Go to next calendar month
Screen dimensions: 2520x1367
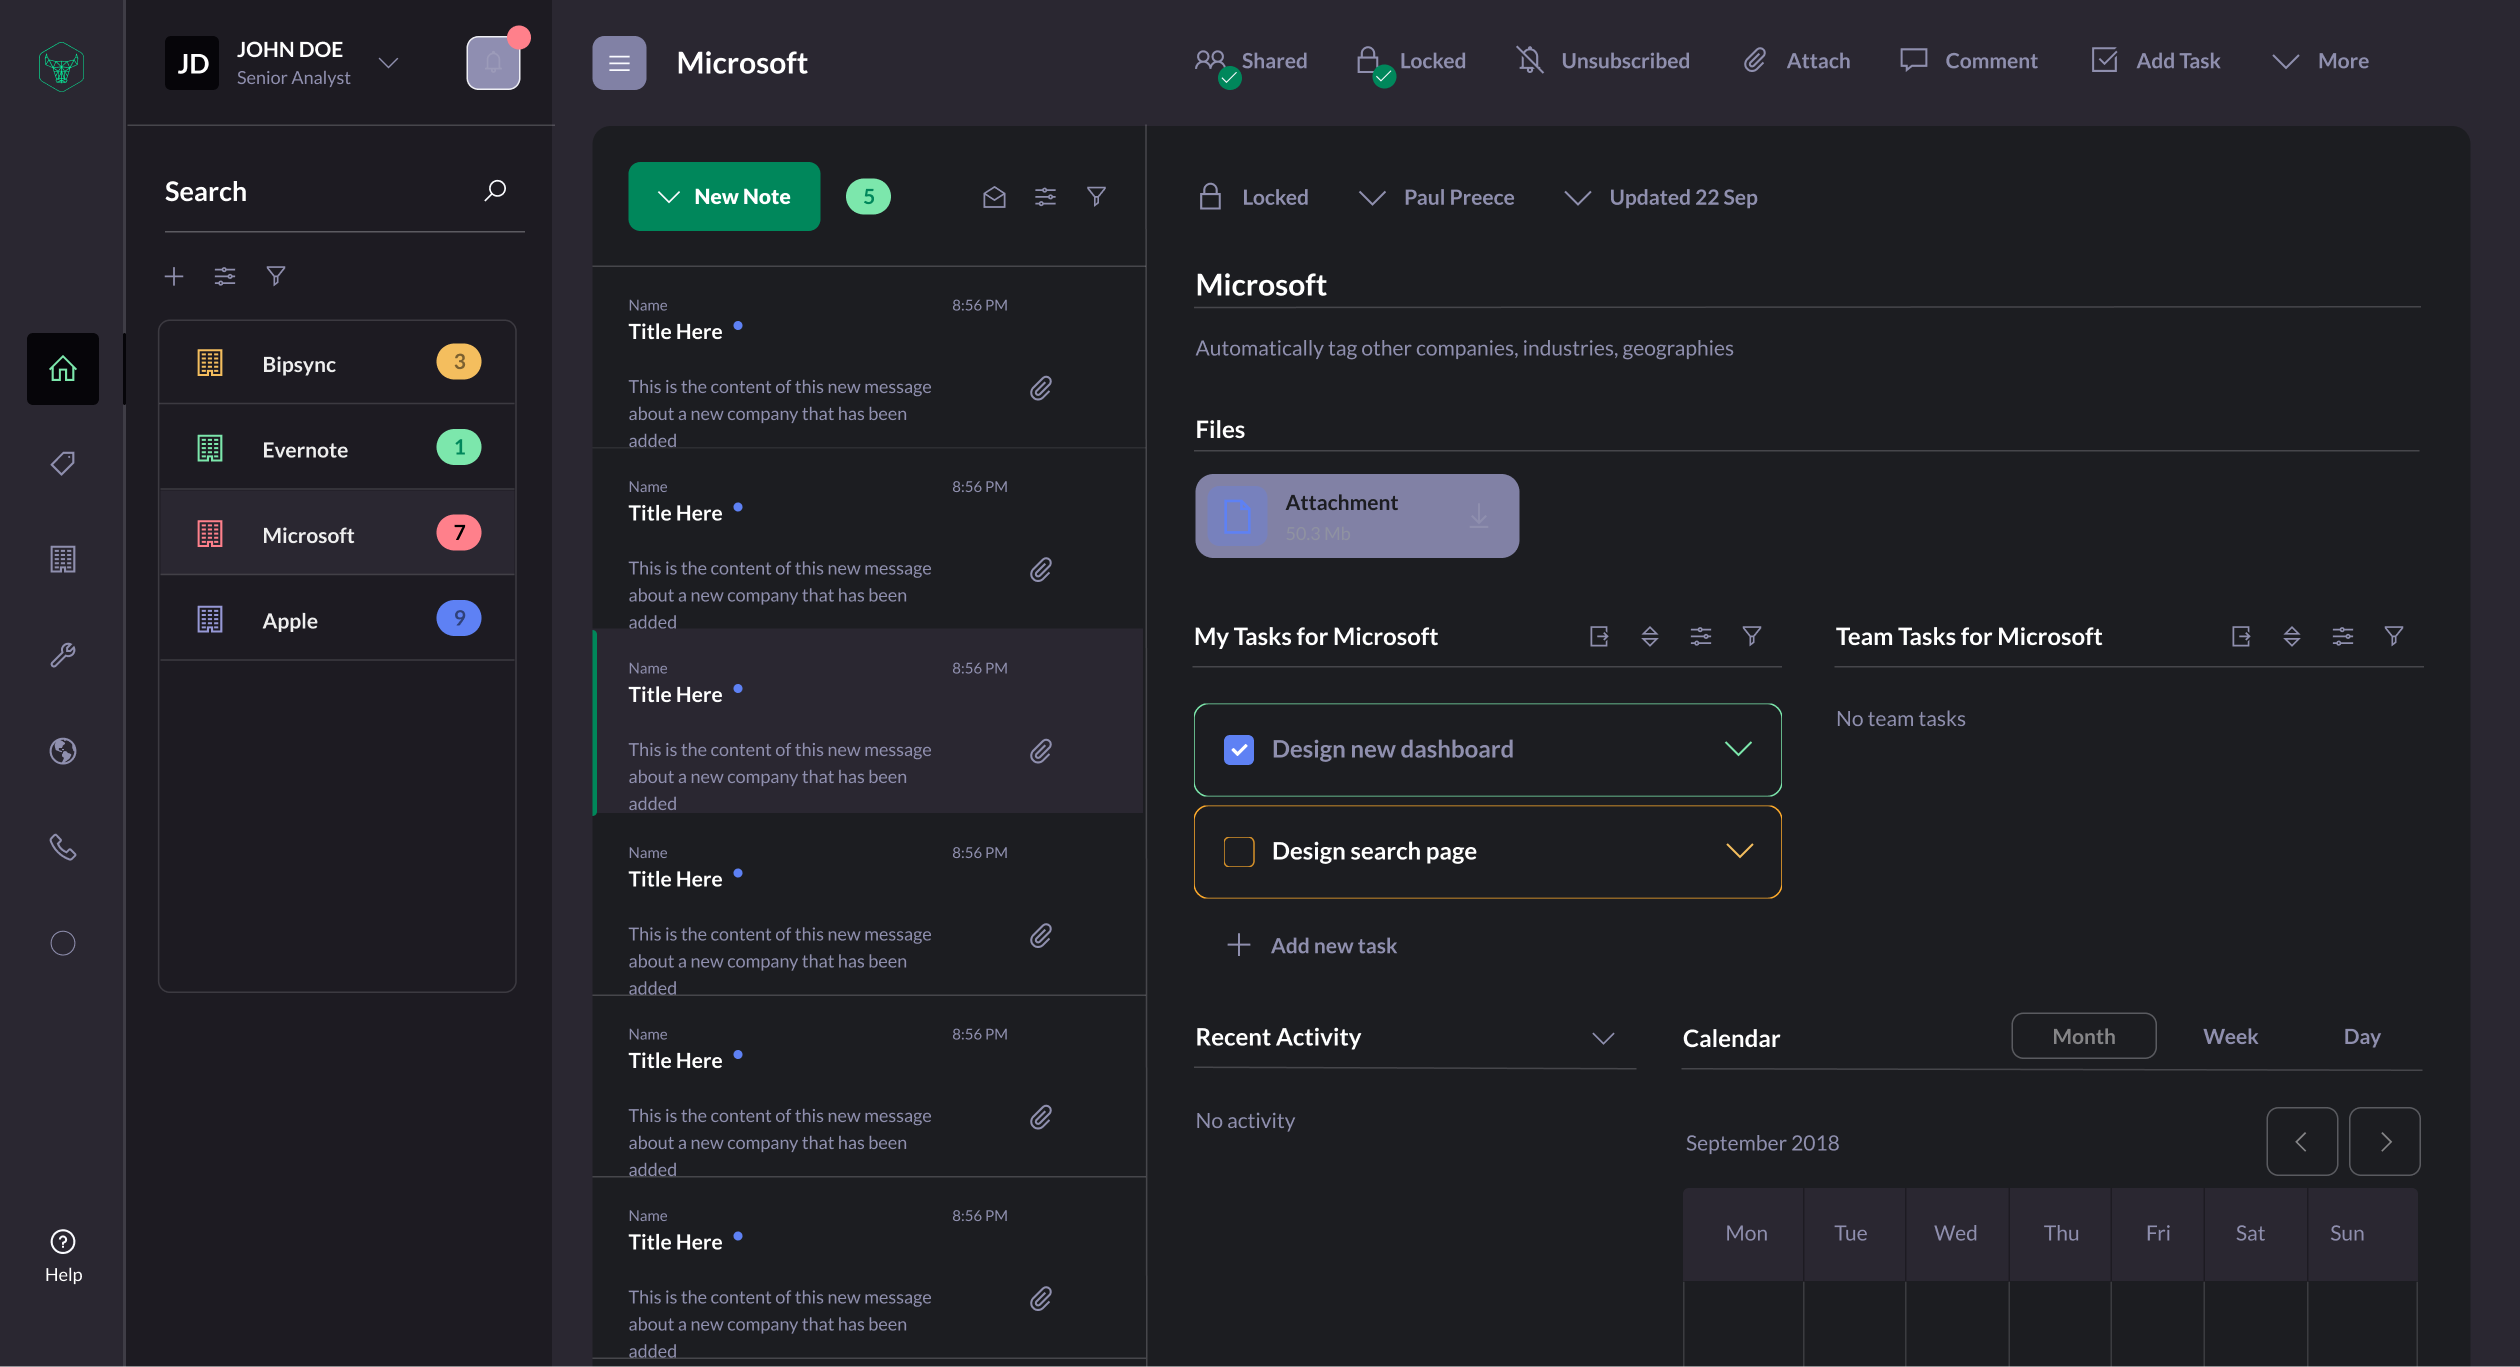pyautogui.click(x=2385, y=1141)
